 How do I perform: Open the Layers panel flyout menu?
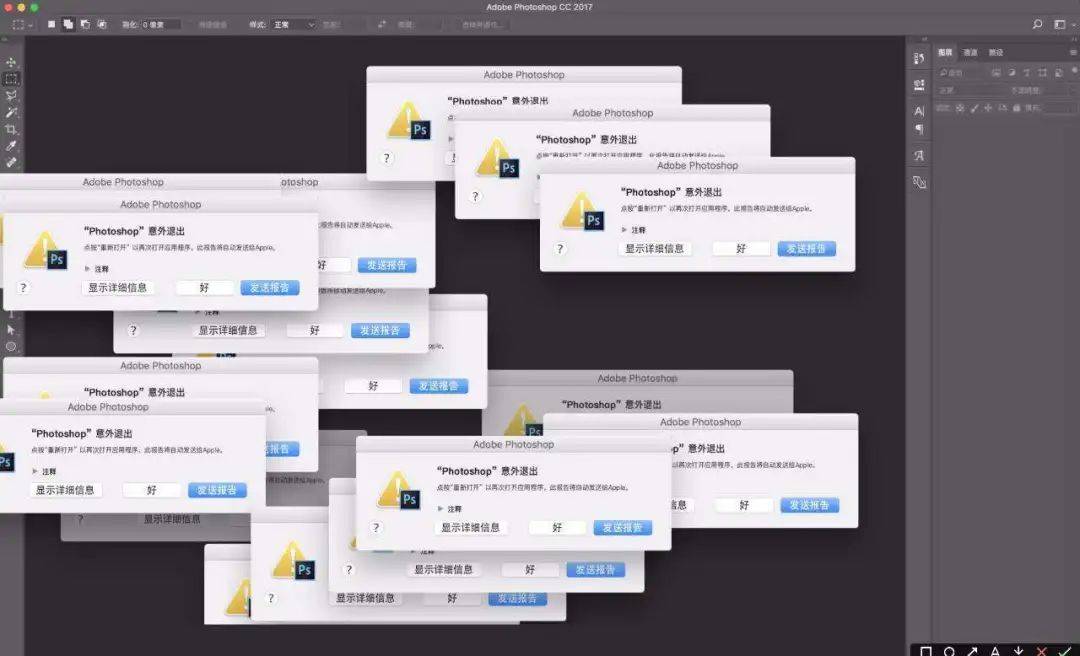(1072, 52)
